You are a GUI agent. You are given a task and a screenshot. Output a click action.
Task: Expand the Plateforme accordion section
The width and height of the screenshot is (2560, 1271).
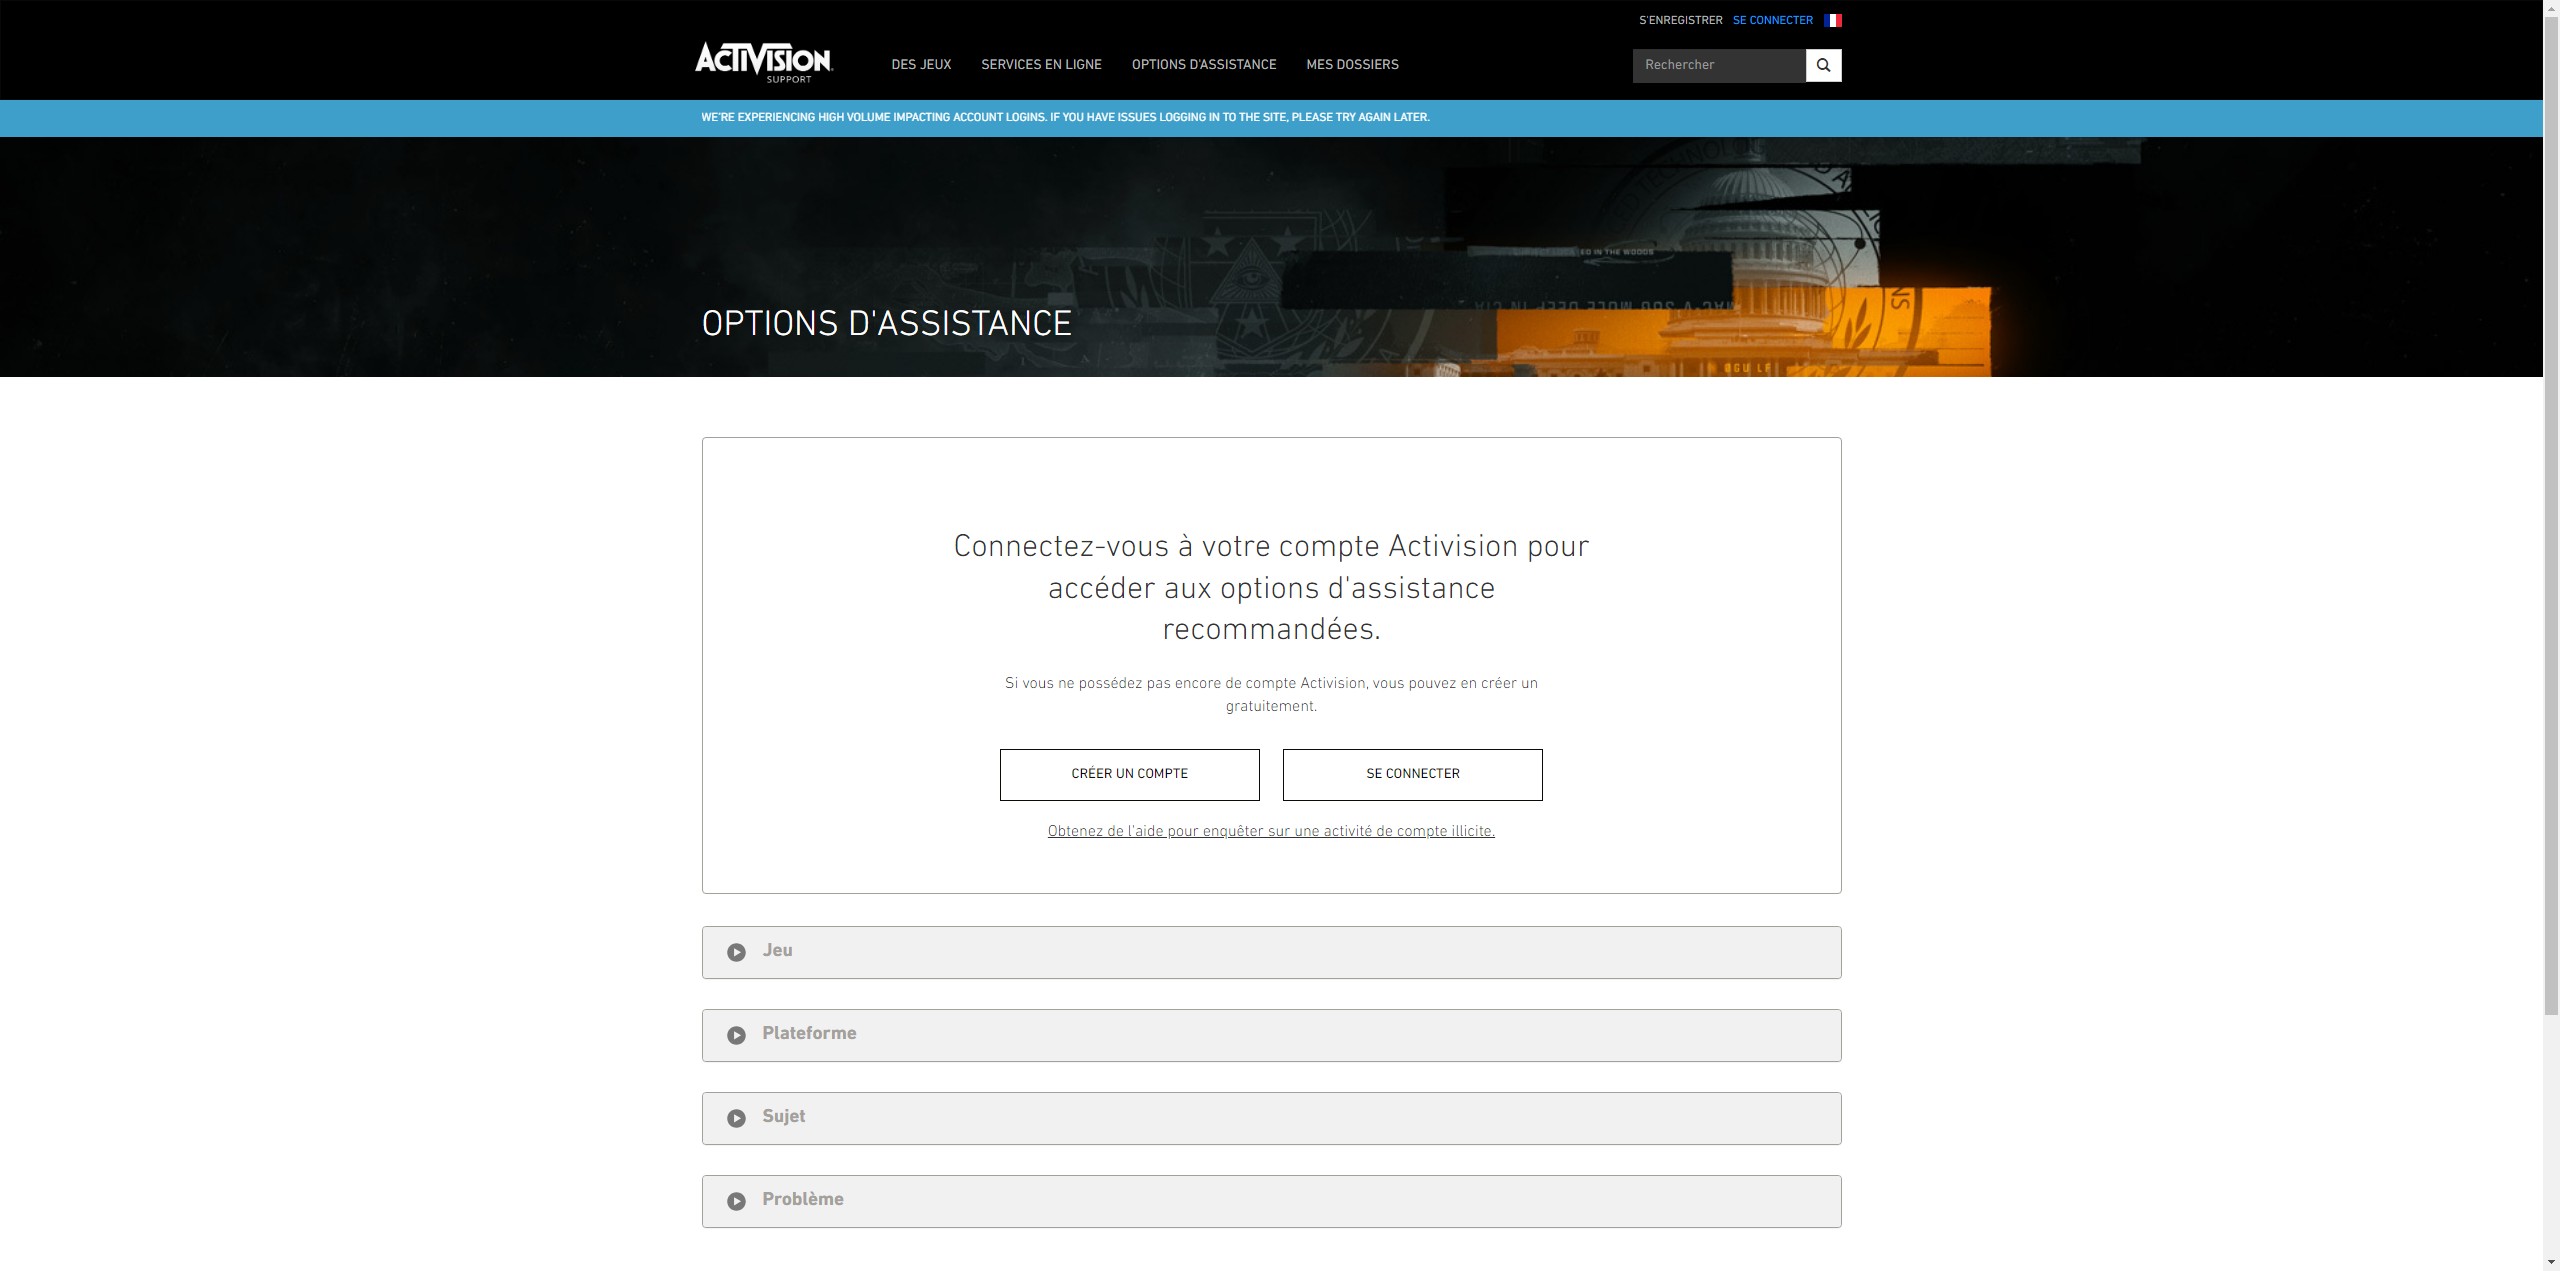1270,1035
